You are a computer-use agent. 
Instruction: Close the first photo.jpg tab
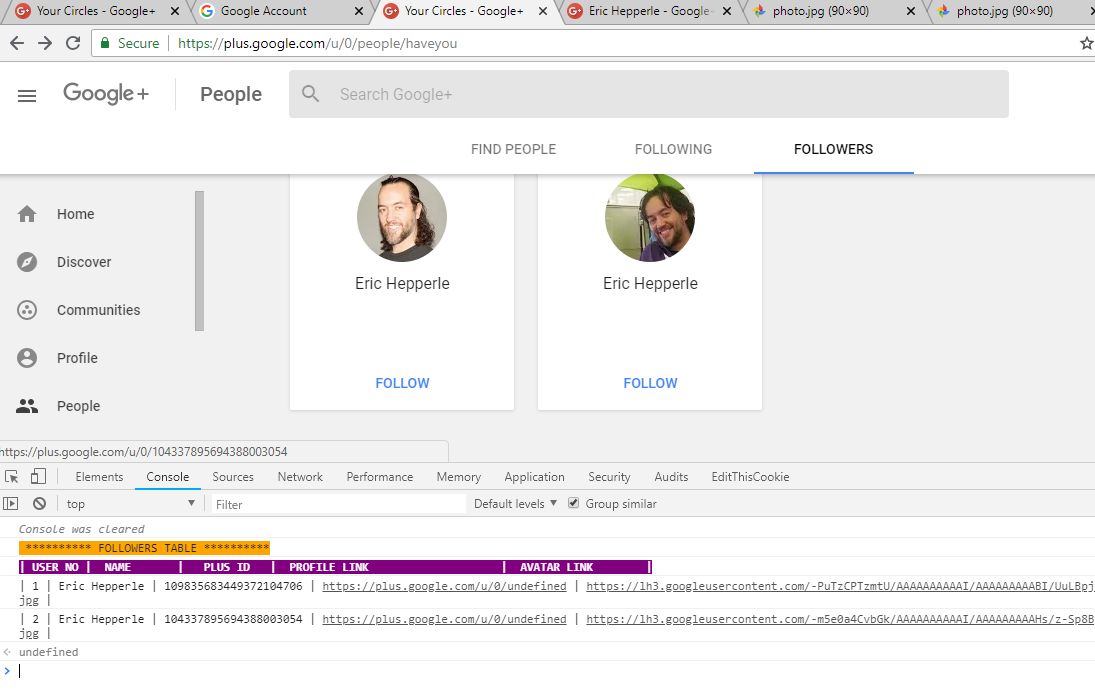point(911,11)
